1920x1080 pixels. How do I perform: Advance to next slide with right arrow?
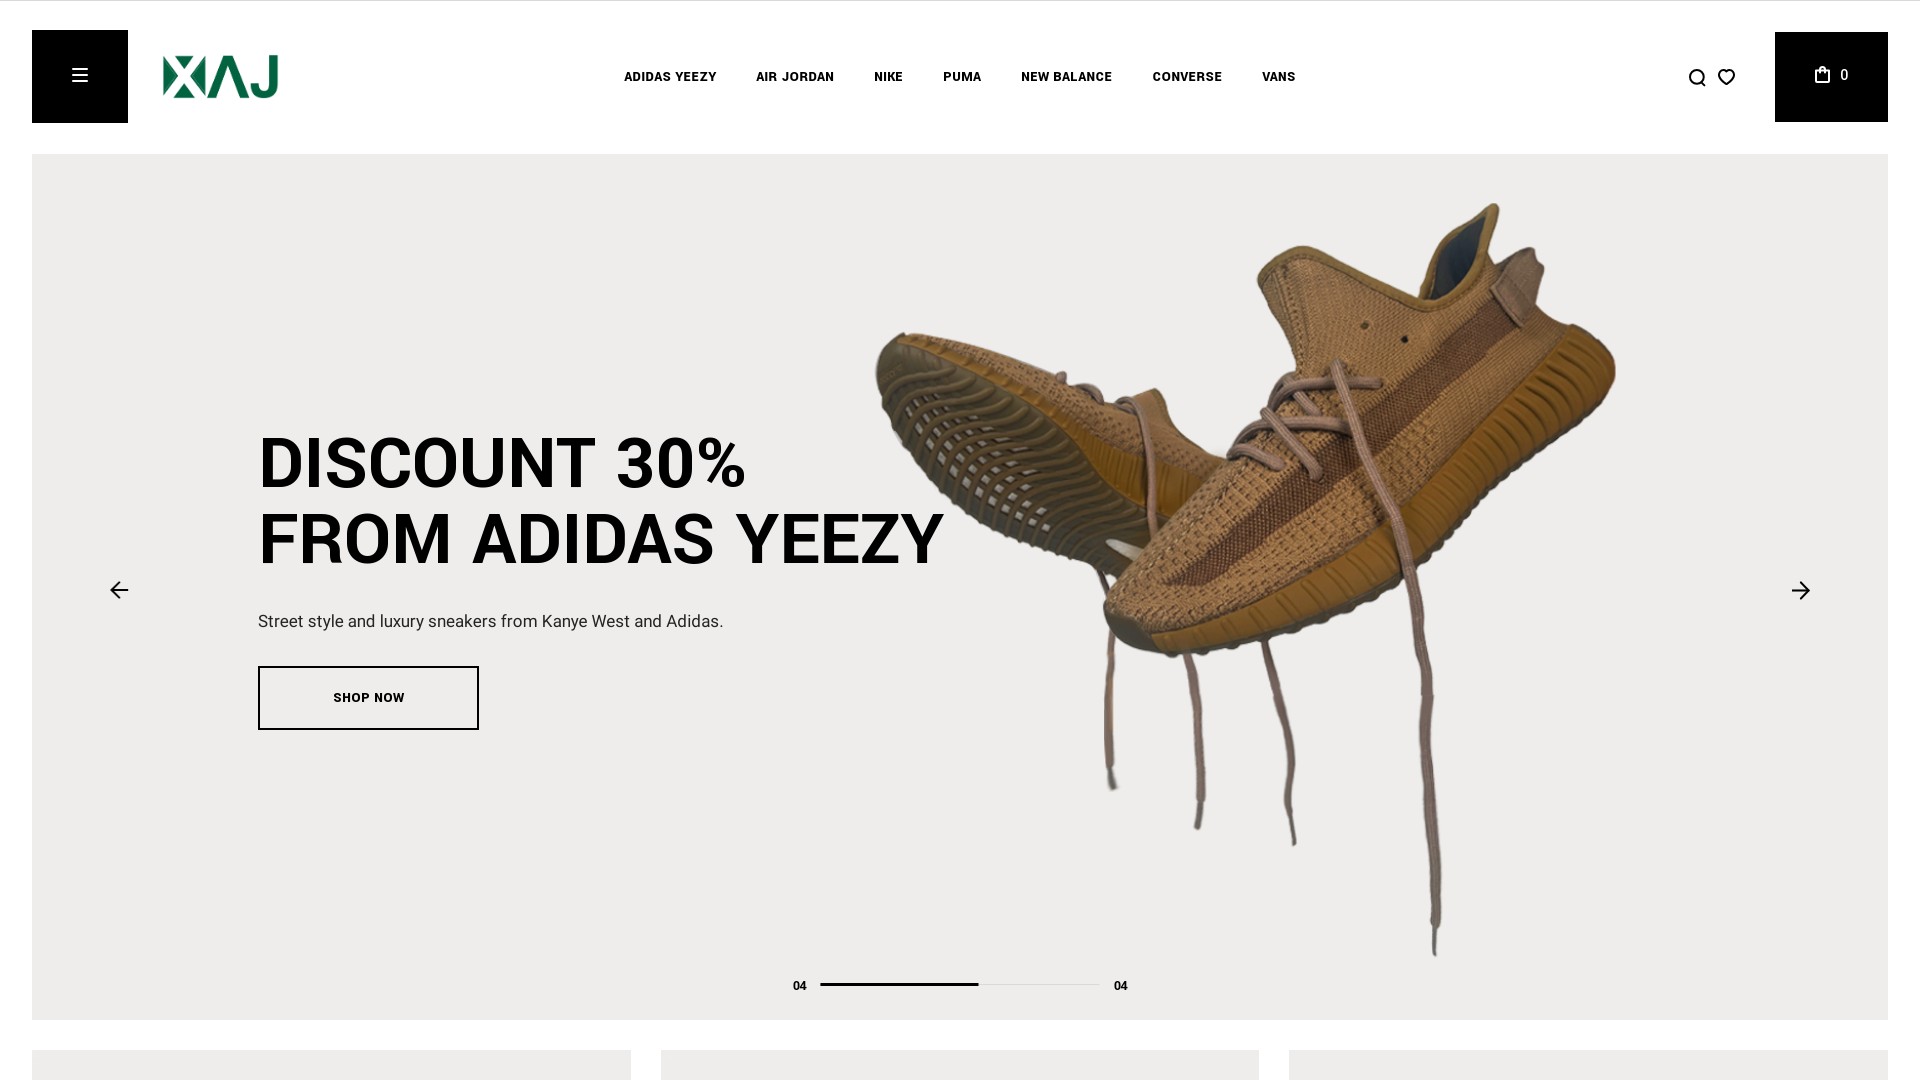click(x=1800, y=591)
